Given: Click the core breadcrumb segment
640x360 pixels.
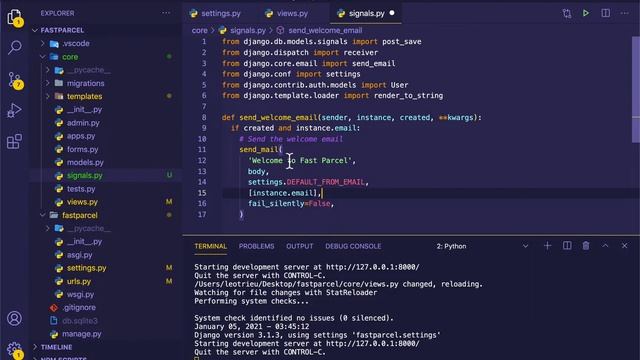Looking at the screenshot, I should [200, 30].
